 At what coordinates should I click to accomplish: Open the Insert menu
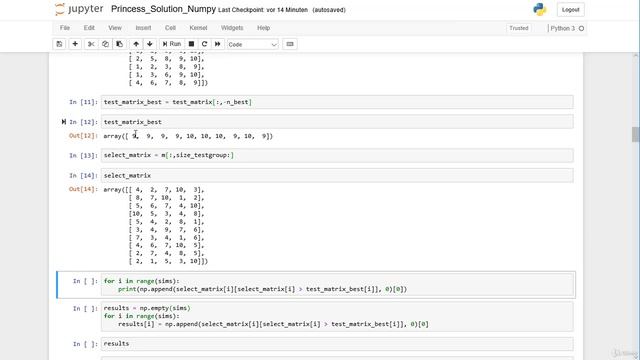pyautogui.click(x=143, y=28)
